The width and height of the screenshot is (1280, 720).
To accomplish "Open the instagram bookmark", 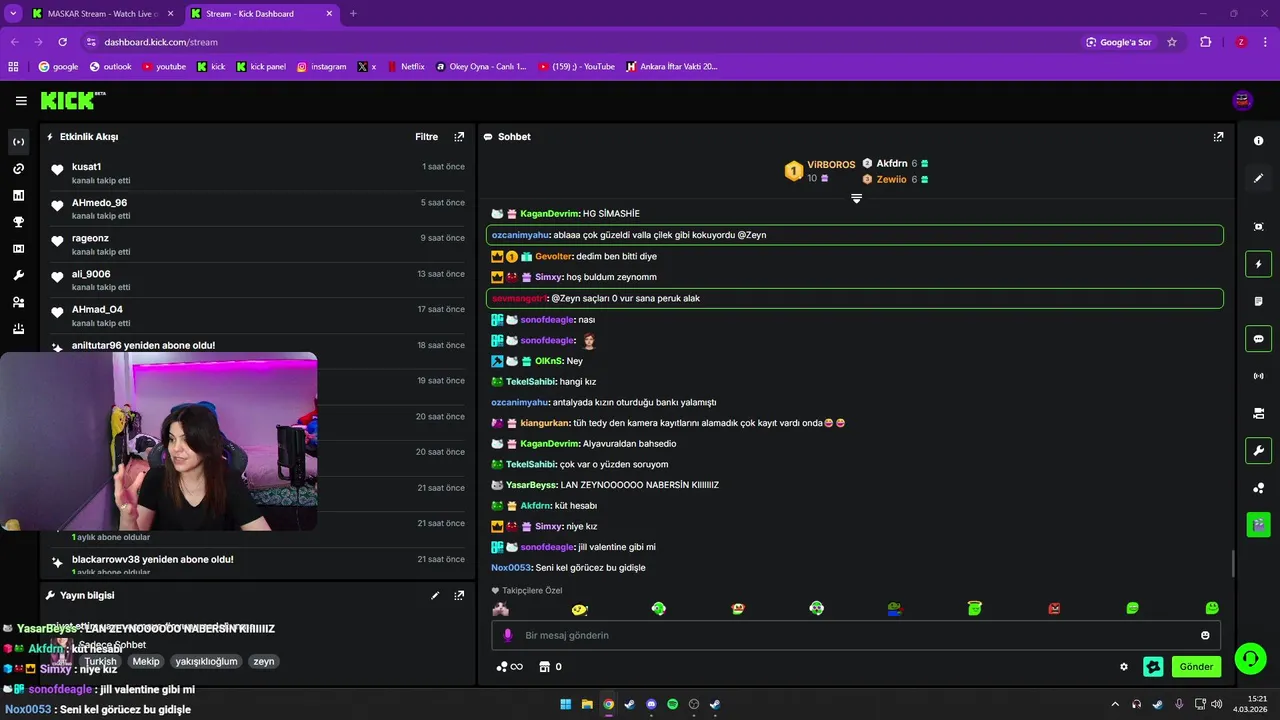I will tap(322, 67).
